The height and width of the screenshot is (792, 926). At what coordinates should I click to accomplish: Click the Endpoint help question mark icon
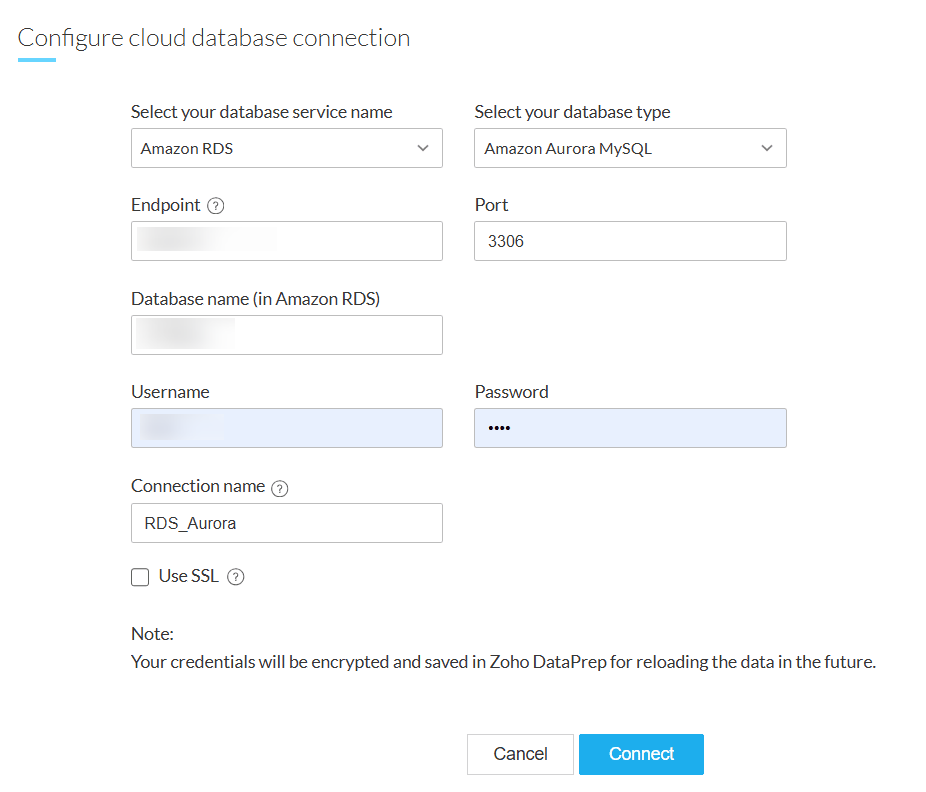click(x=216, y=206)
